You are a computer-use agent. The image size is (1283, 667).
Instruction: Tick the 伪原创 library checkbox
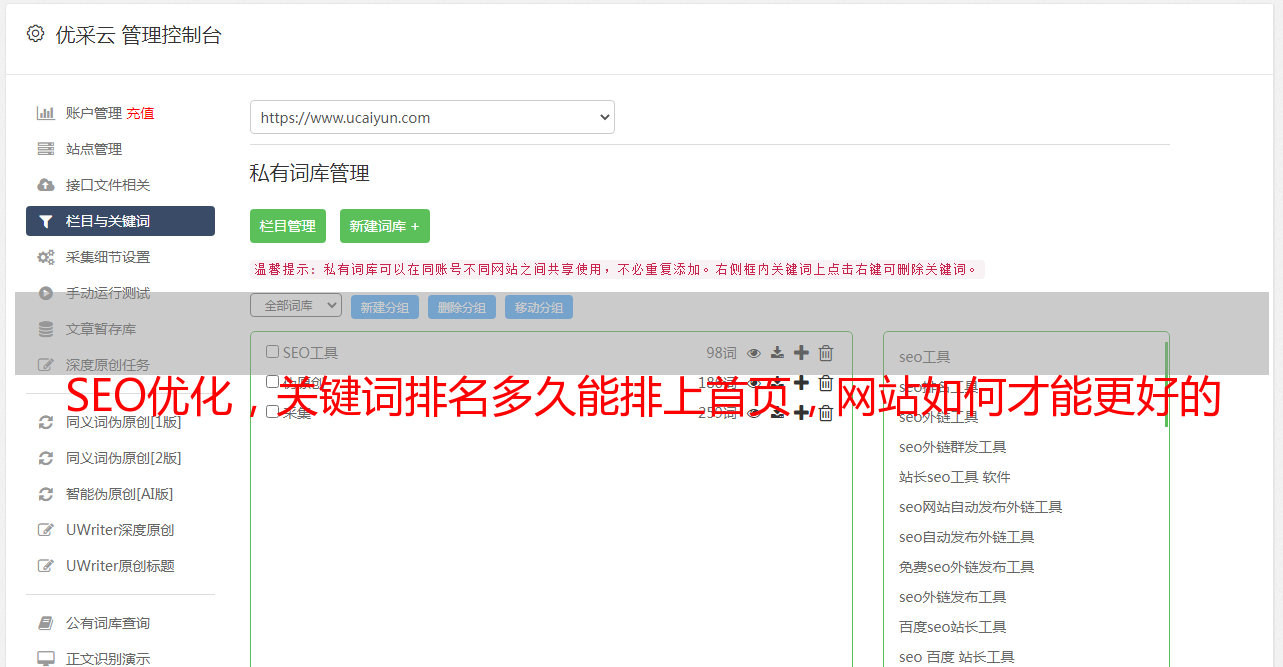272,382
